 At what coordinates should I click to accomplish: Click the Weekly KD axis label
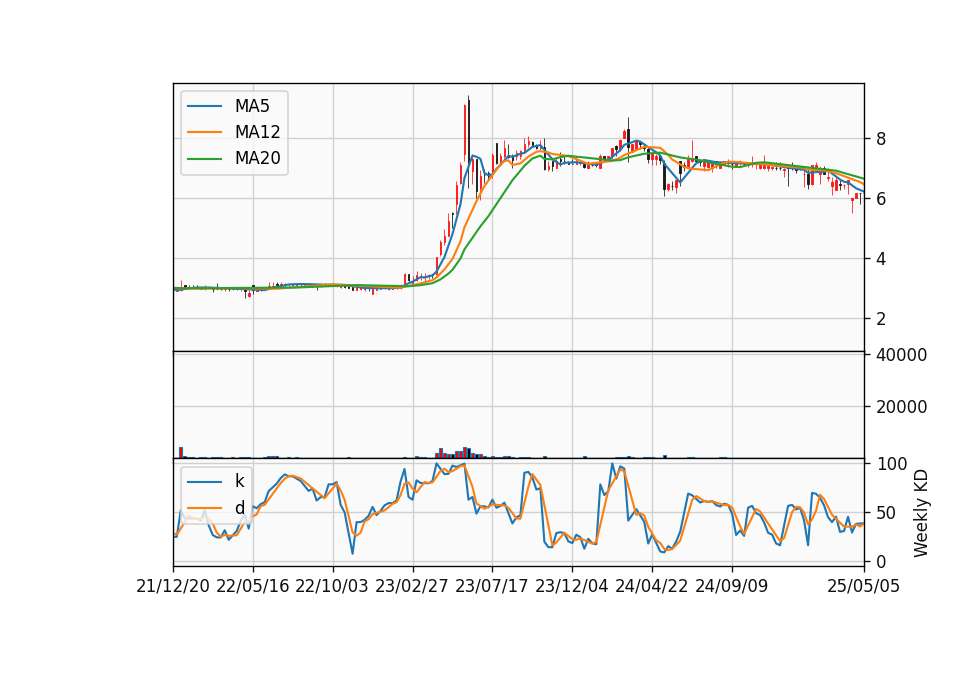921,514
